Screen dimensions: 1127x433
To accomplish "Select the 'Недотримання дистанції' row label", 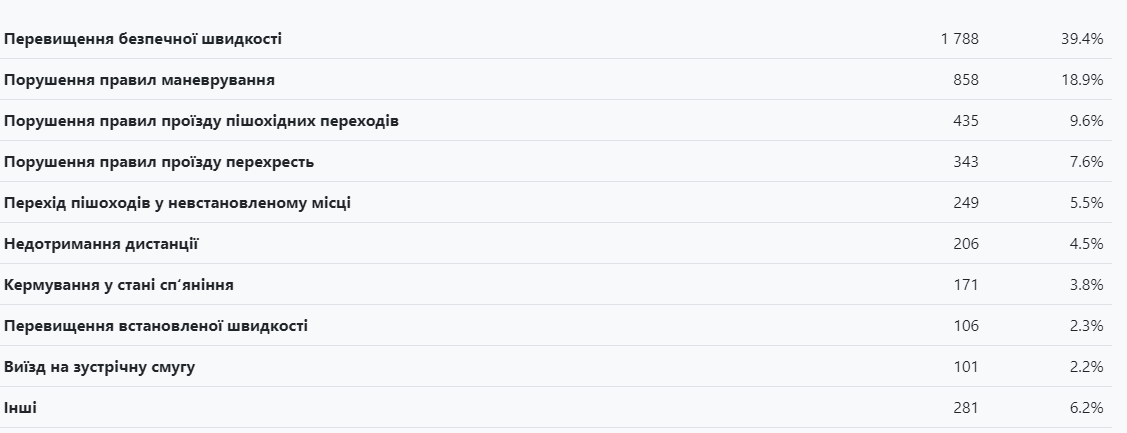I will [102, 244].
